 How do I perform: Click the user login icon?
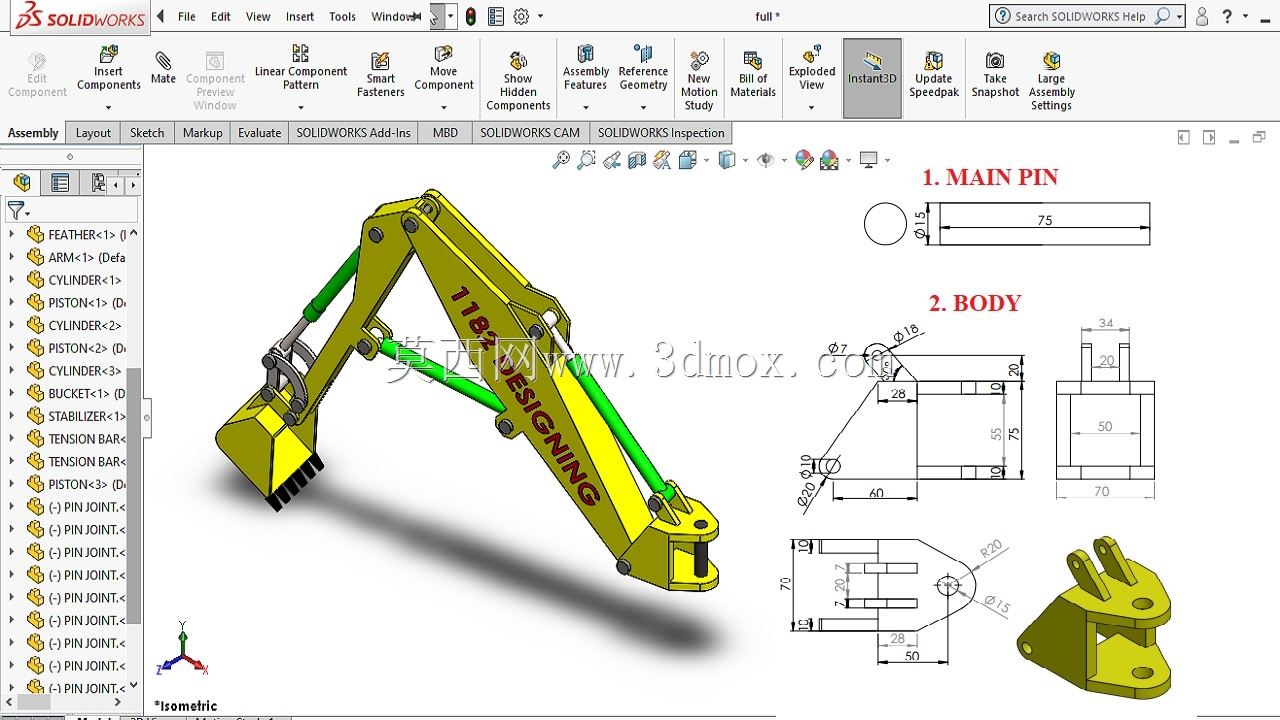coord(1202,16)
